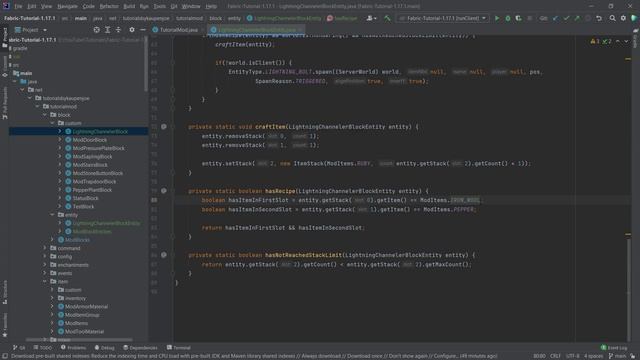Open the File menu
Screen dimensions: 640x360
click(x=18, y=6)
